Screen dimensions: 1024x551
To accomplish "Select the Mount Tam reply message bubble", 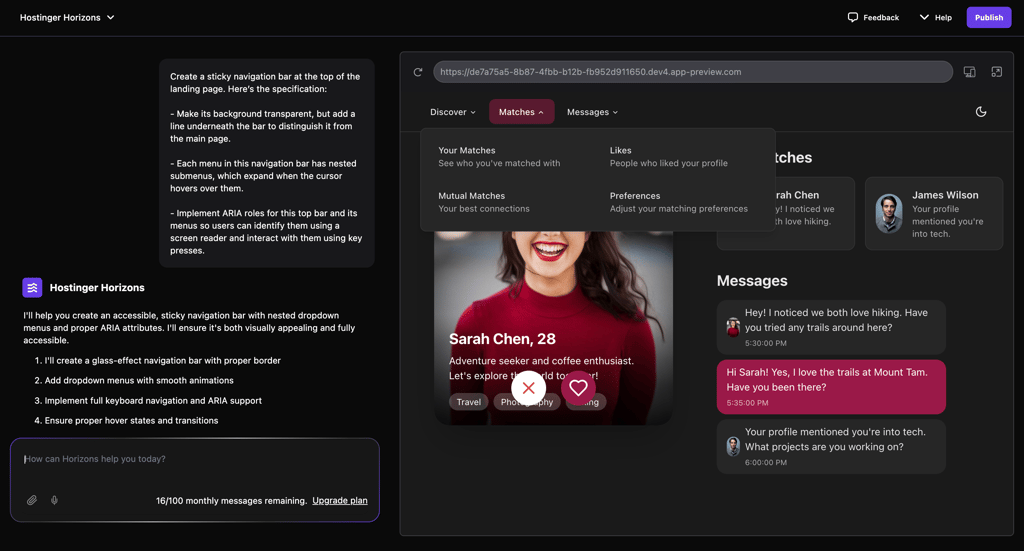I will click(x=831, y=386).
